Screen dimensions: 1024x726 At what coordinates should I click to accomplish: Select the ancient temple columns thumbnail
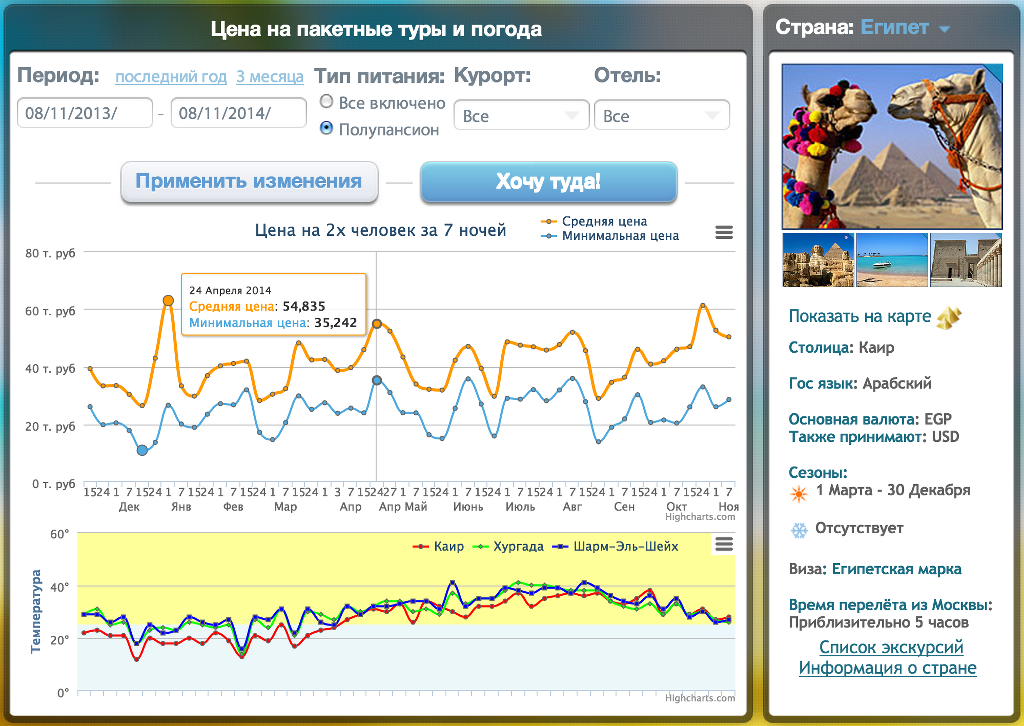966,260
